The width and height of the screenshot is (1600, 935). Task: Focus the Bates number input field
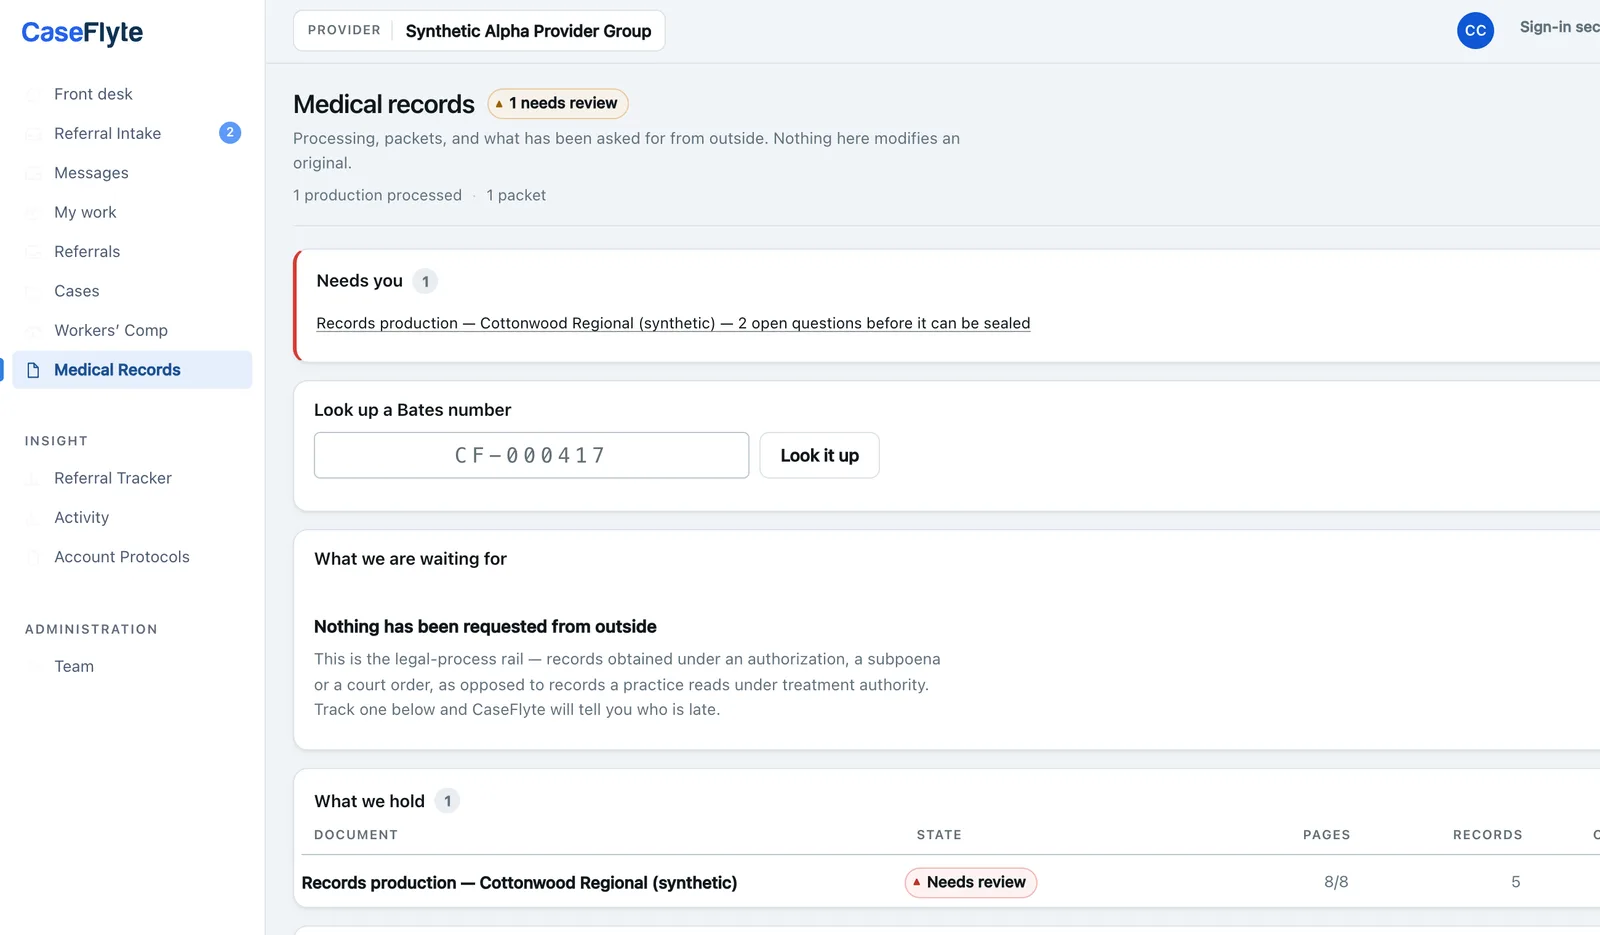[531, 455]
